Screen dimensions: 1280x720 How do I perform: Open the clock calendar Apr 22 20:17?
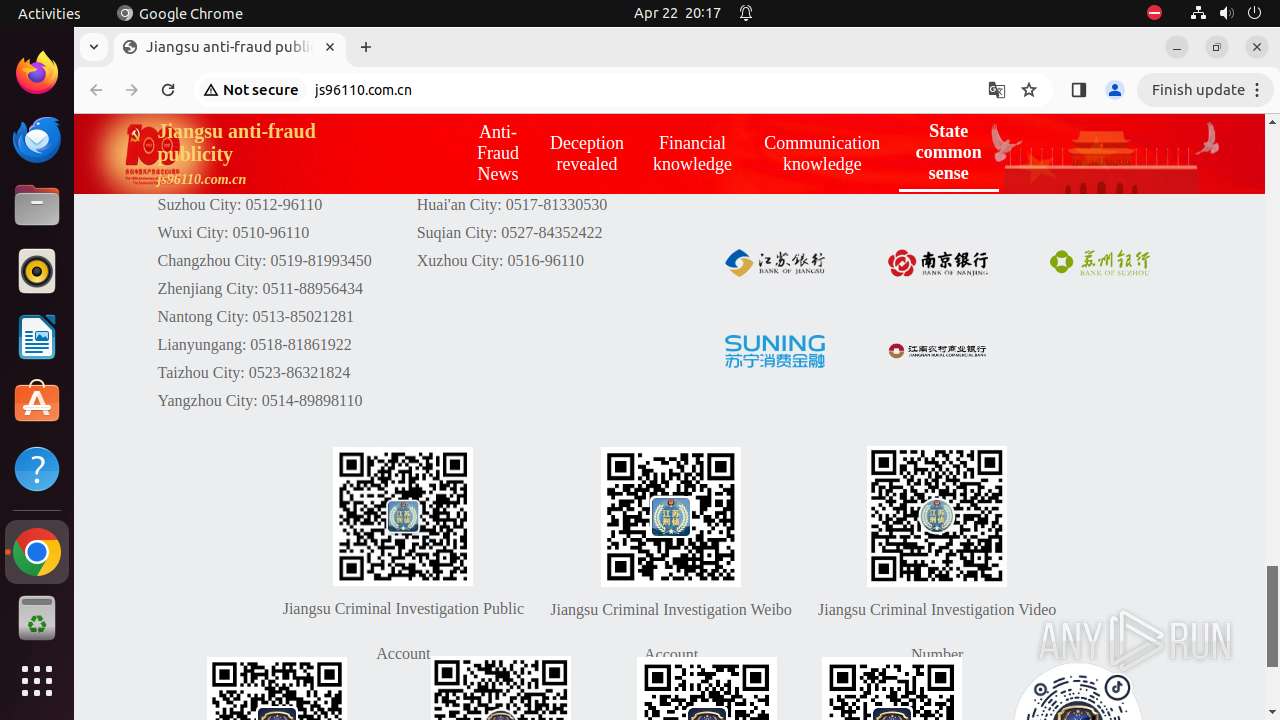point(677,13)
